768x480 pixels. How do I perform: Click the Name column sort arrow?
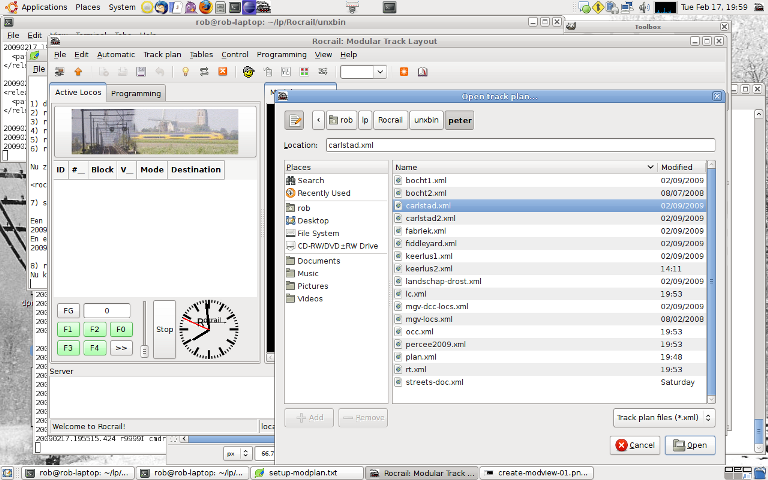(x=649, y=167)
